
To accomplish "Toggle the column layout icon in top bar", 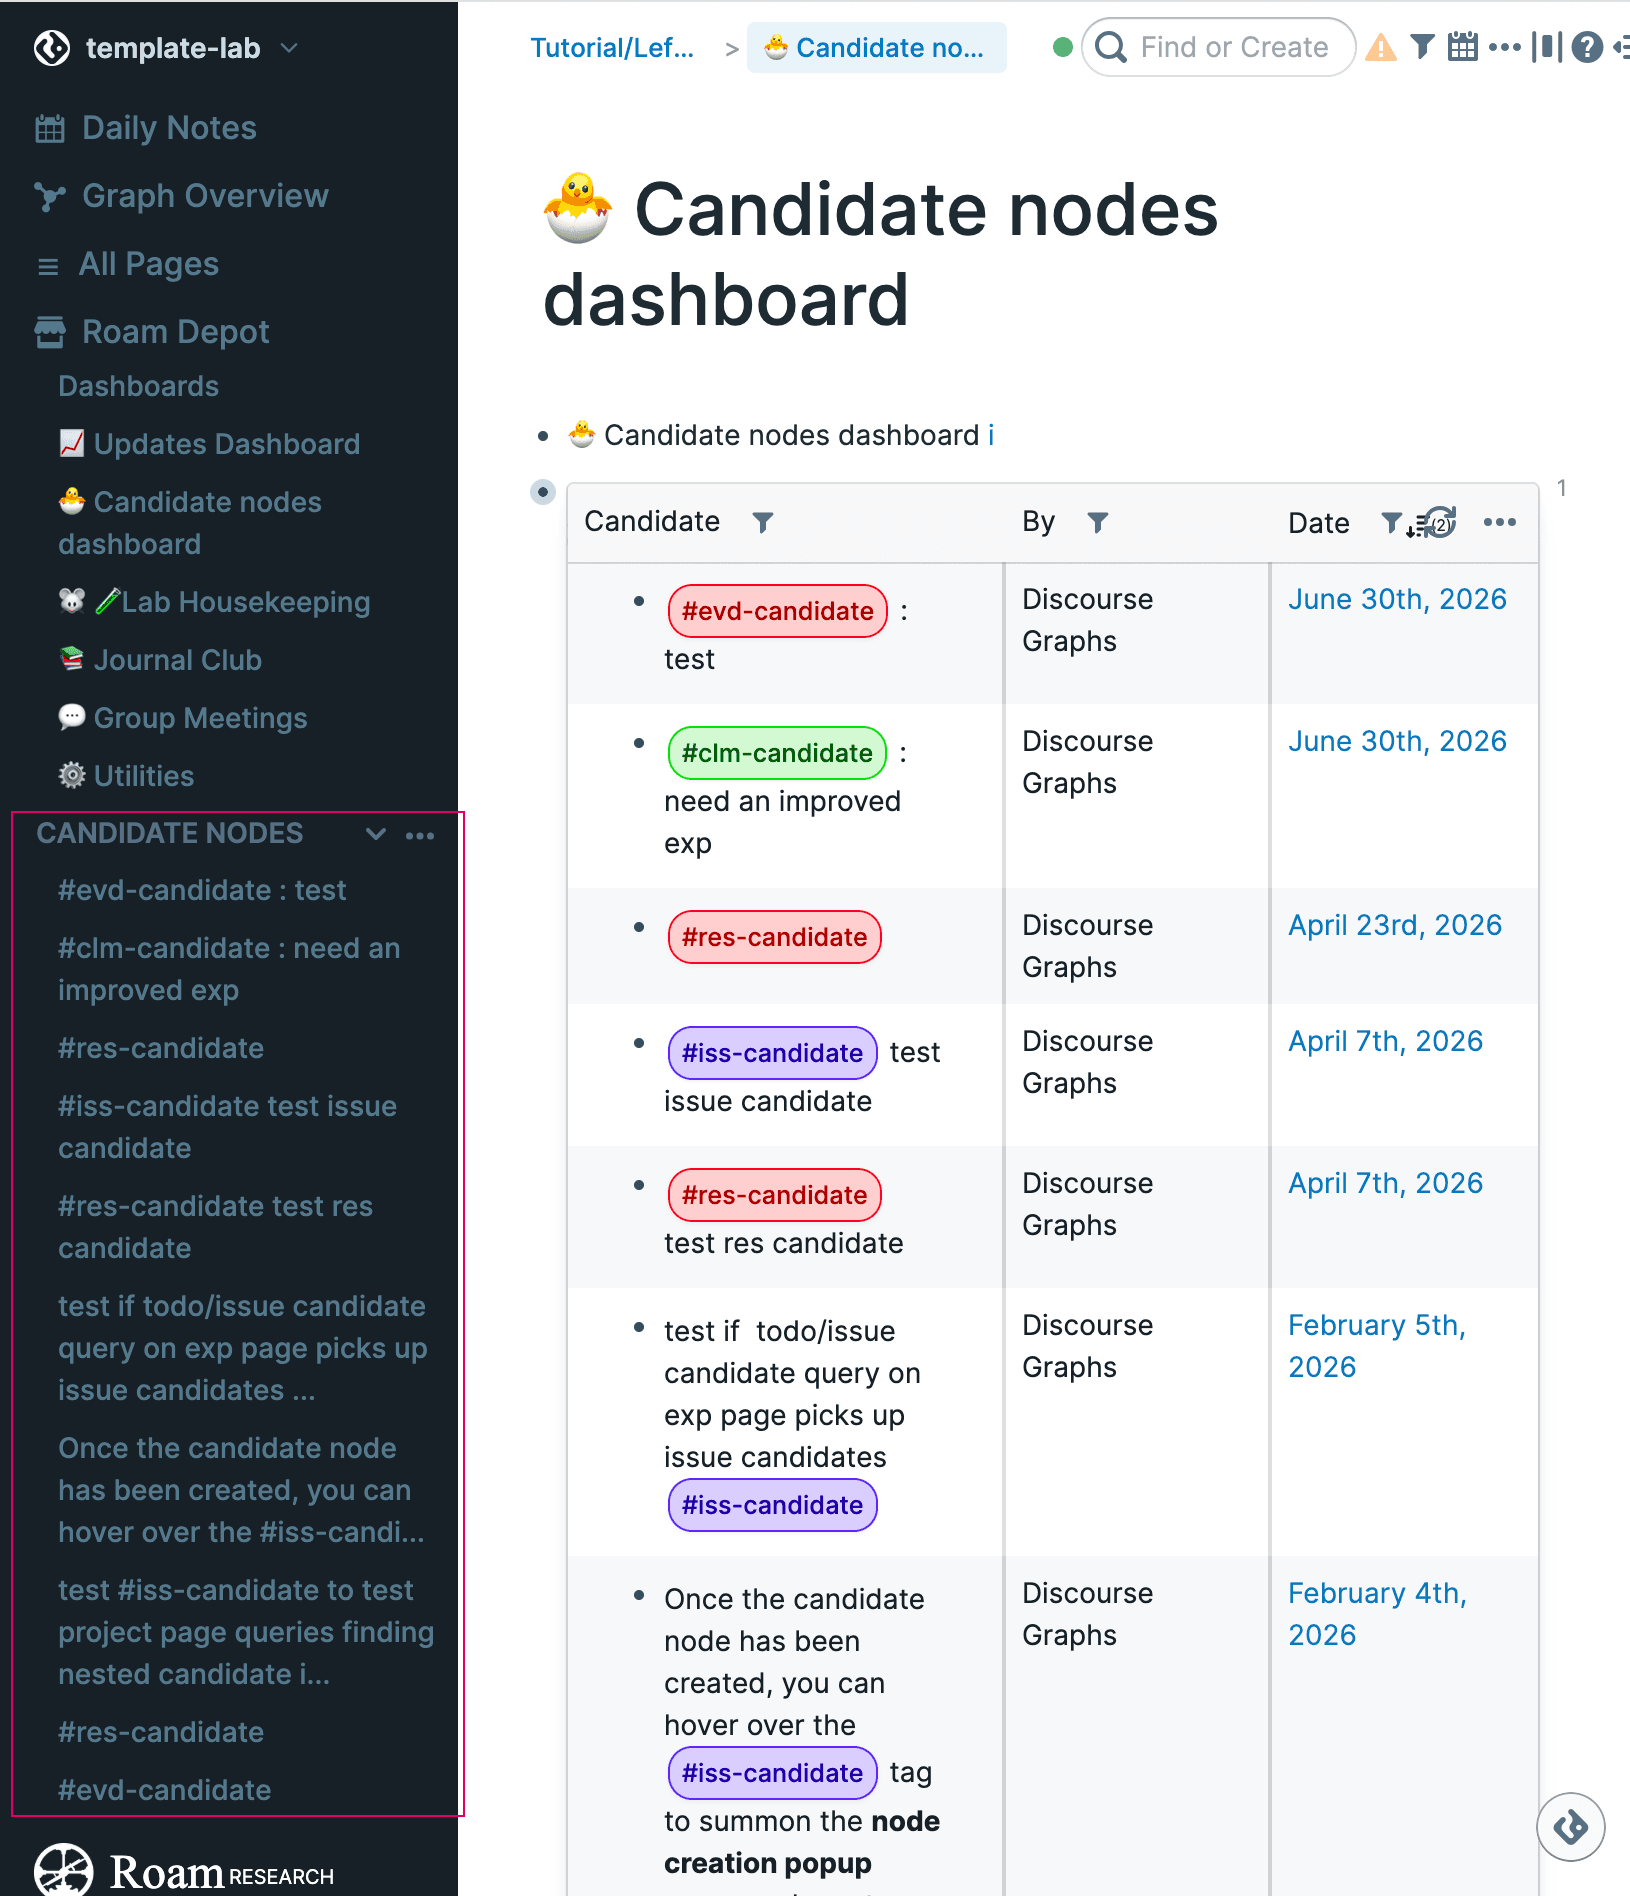I will coord(1546,46).
